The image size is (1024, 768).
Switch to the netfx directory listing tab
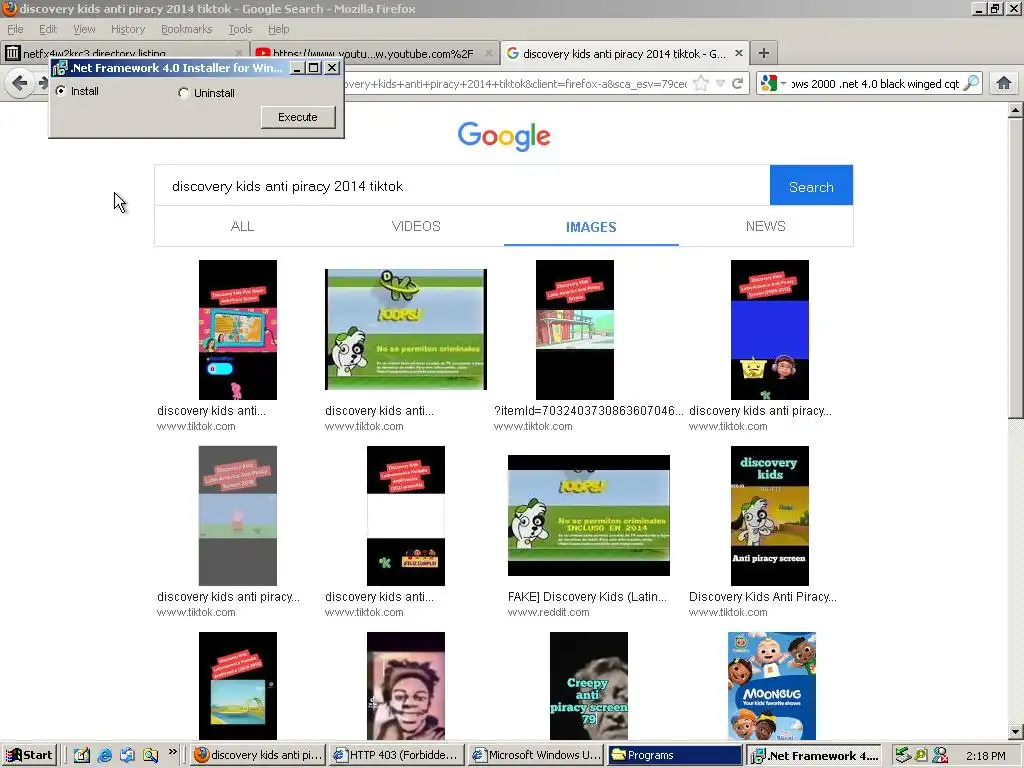click(x=124, y=54)
